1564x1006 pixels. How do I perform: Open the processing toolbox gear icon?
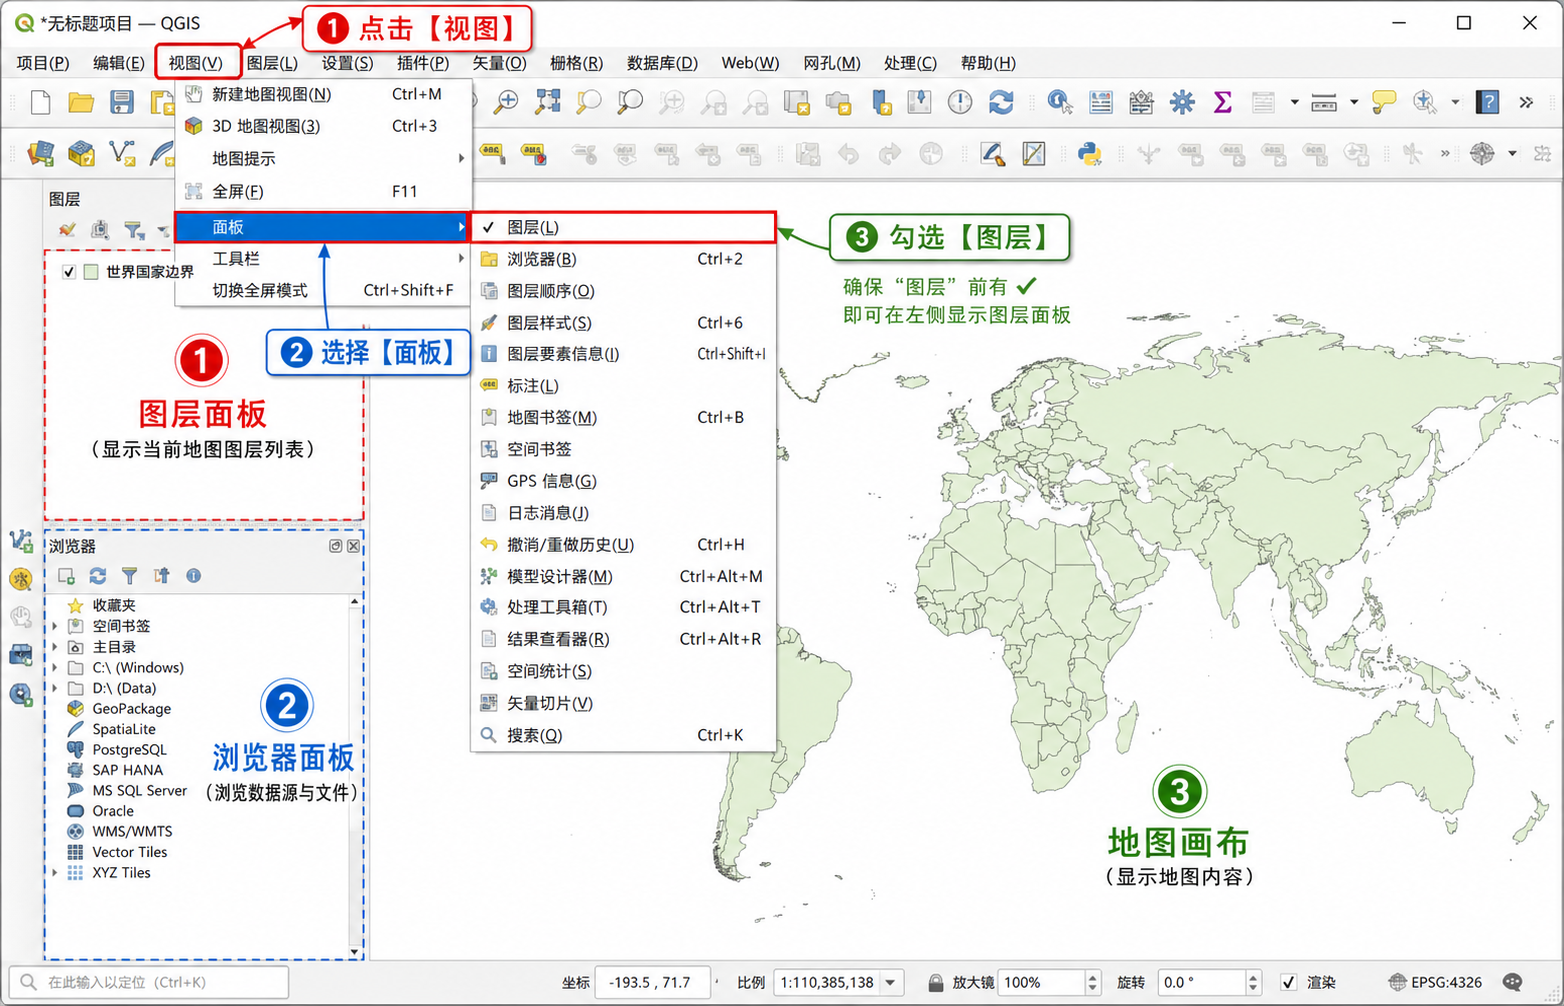[x=1182, y=102]
